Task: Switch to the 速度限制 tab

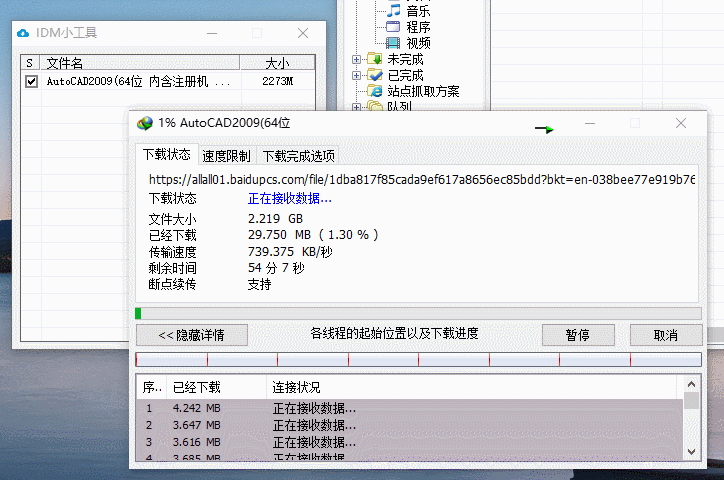Action: [x=226, y=156]
